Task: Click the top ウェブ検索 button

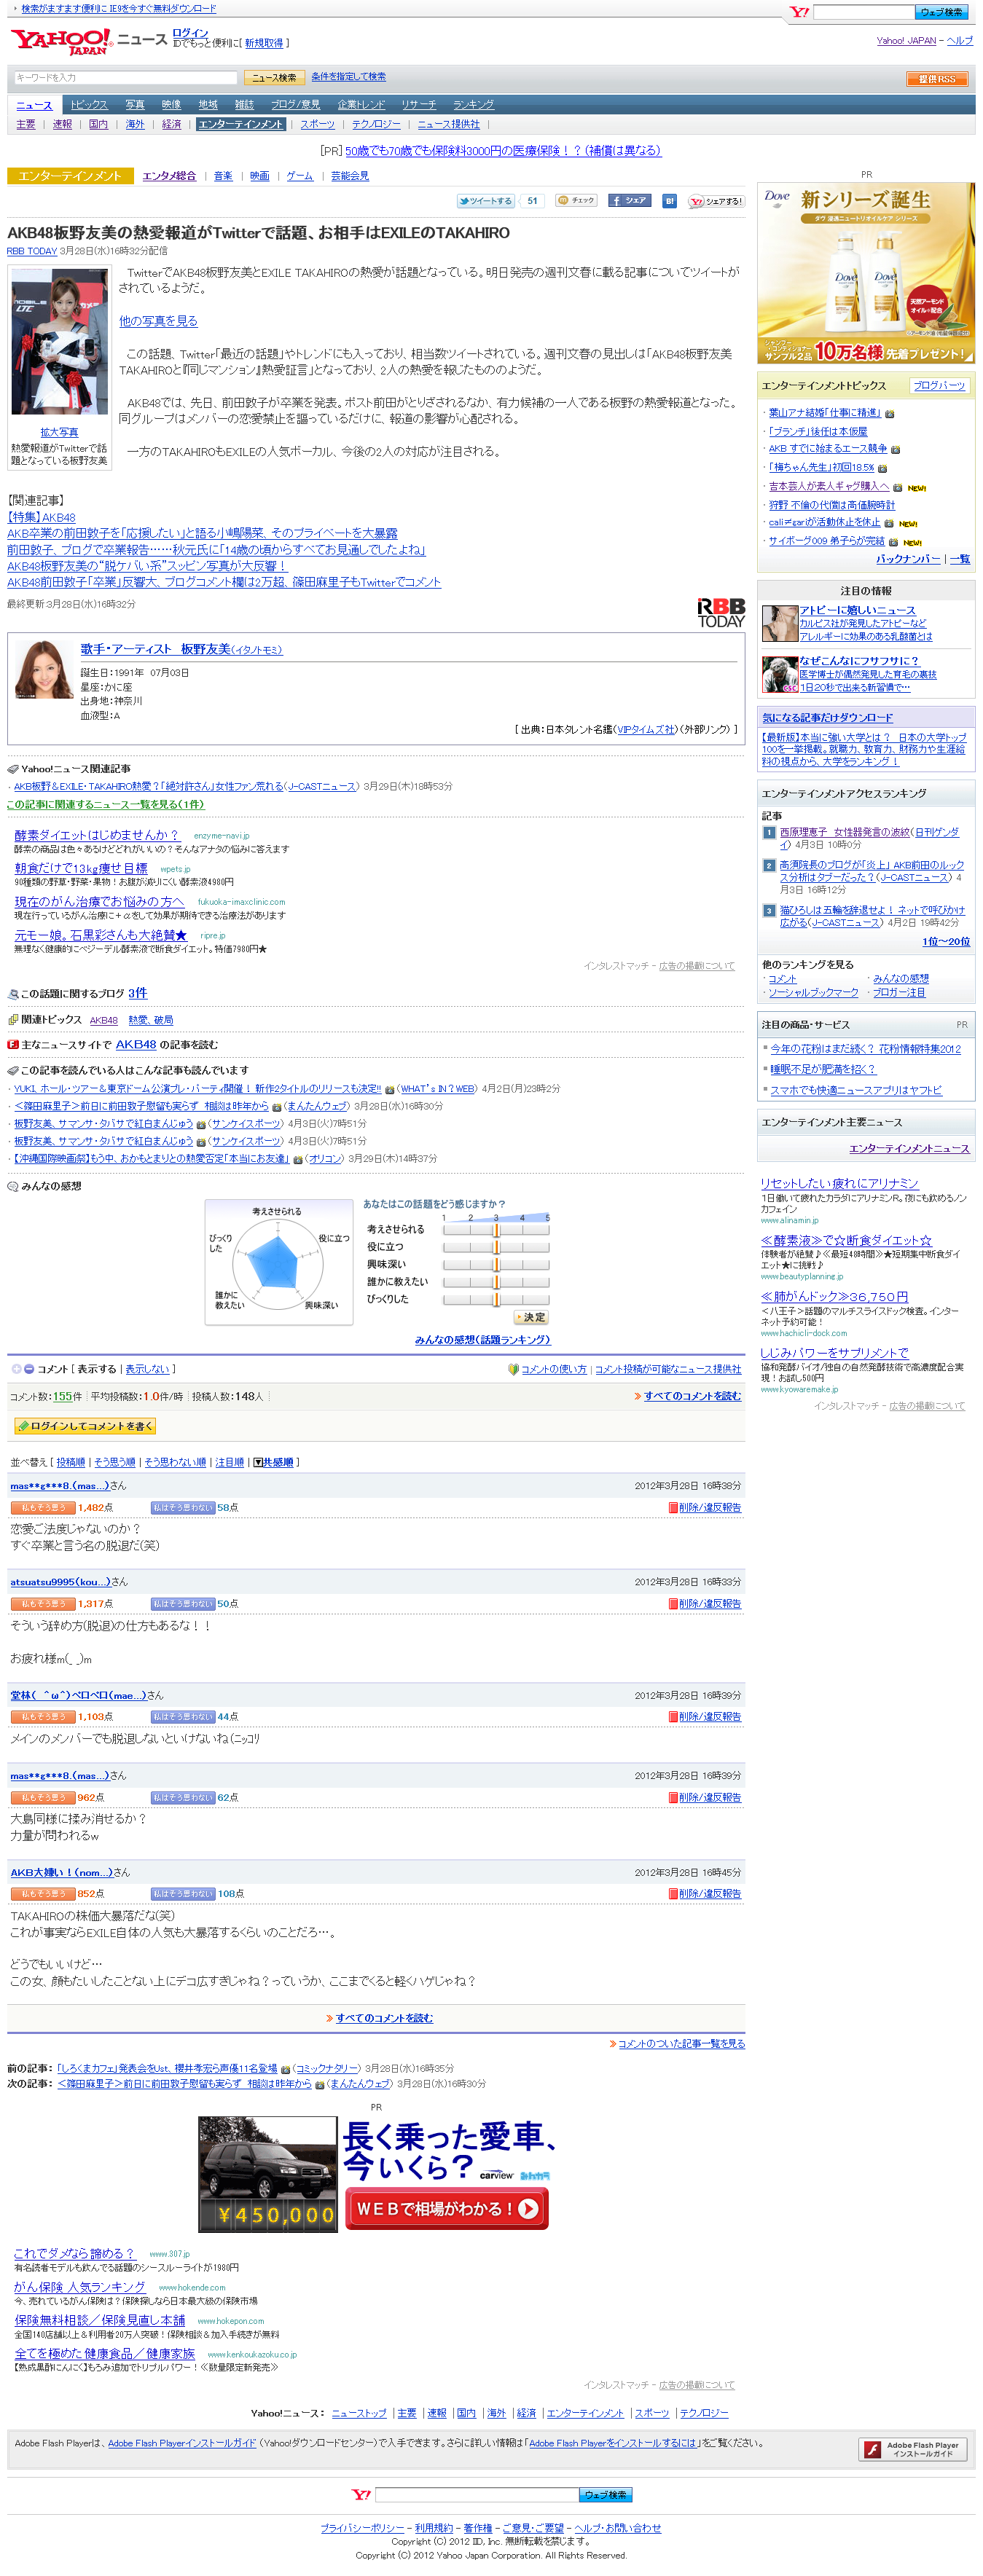Action: coord(941,12)
